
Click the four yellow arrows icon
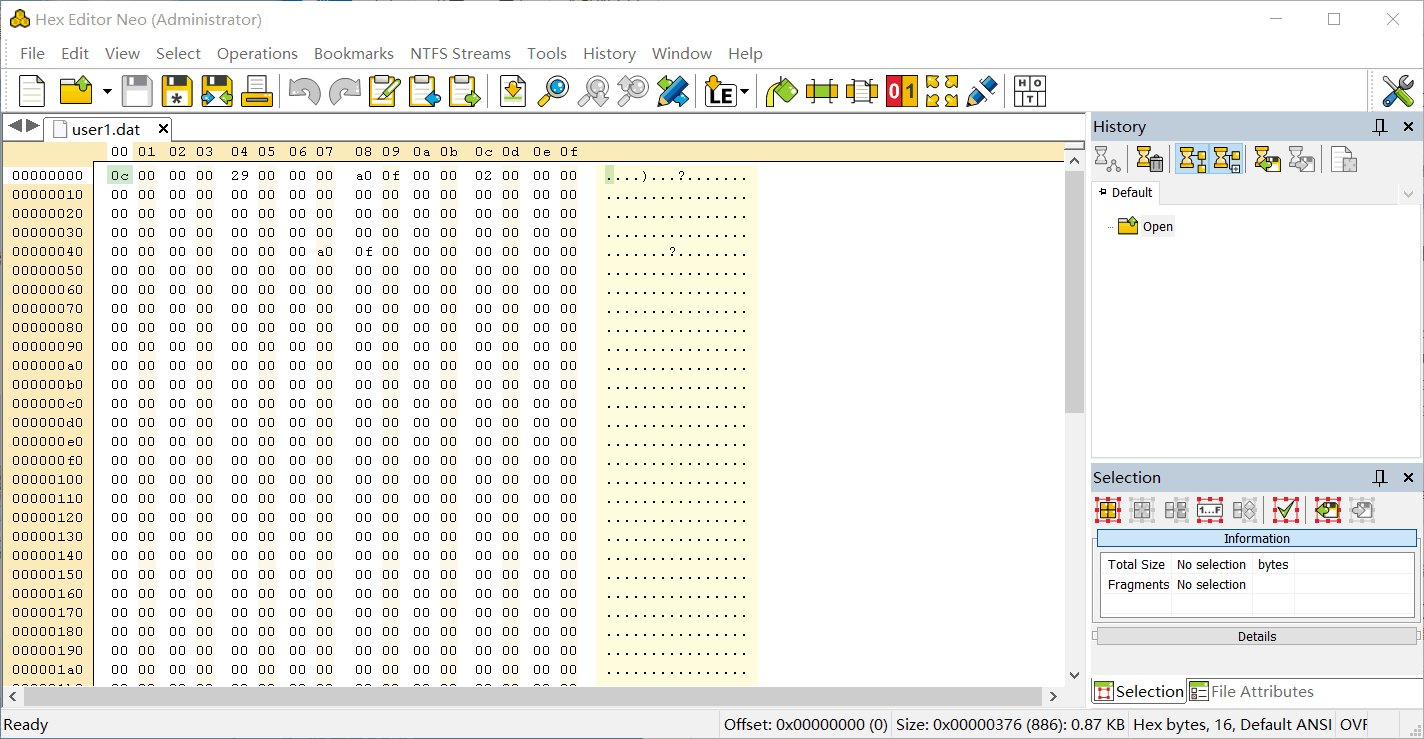point(942,91)
